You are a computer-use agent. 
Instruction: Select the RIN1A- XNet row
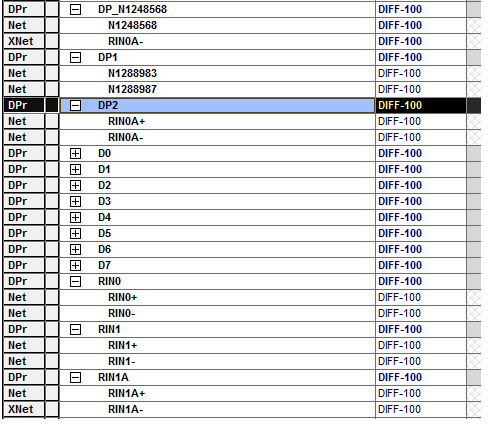[x=217, y=409]
